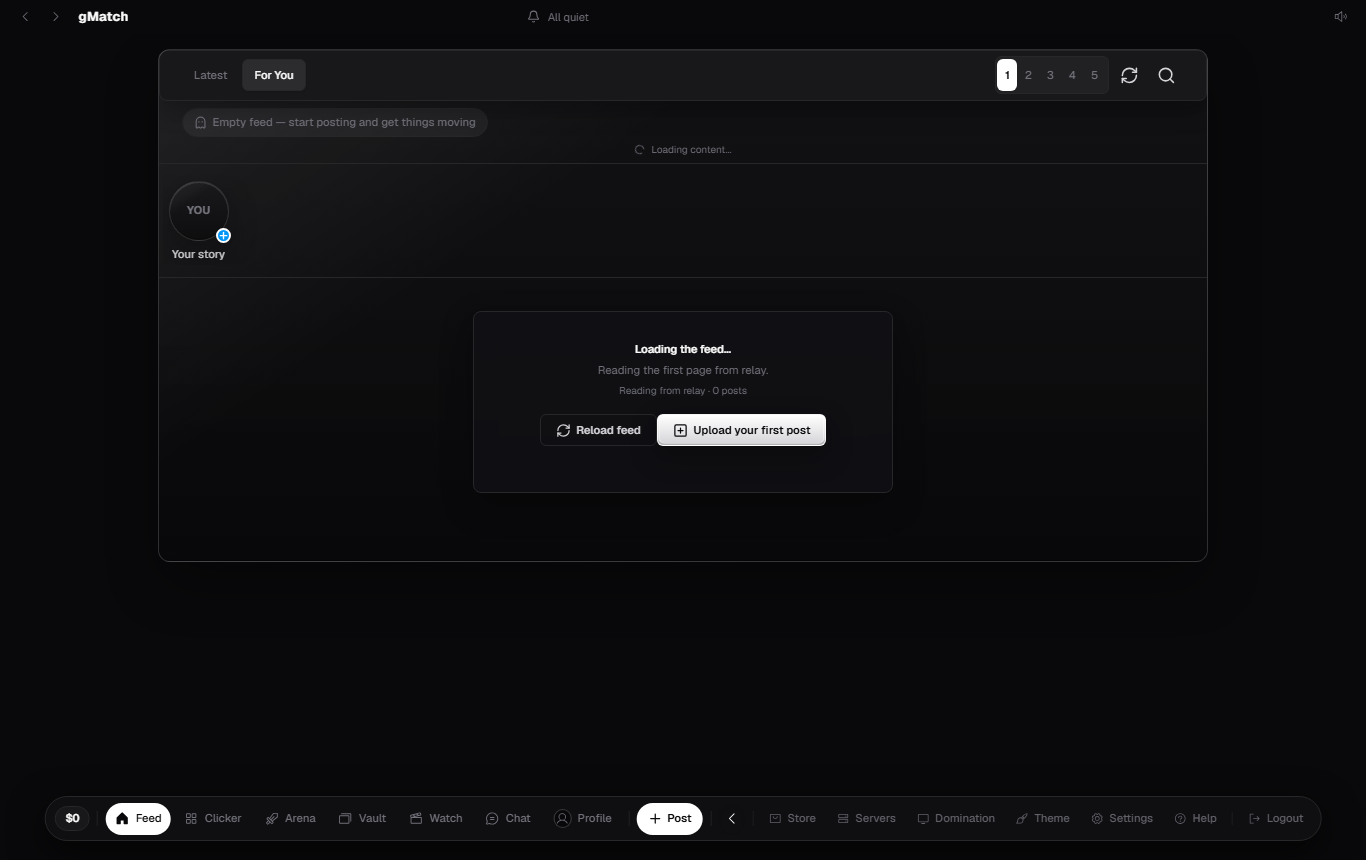Open the Help section
The height and width of the screenshot is (860, 1366).
point(1195,818)
